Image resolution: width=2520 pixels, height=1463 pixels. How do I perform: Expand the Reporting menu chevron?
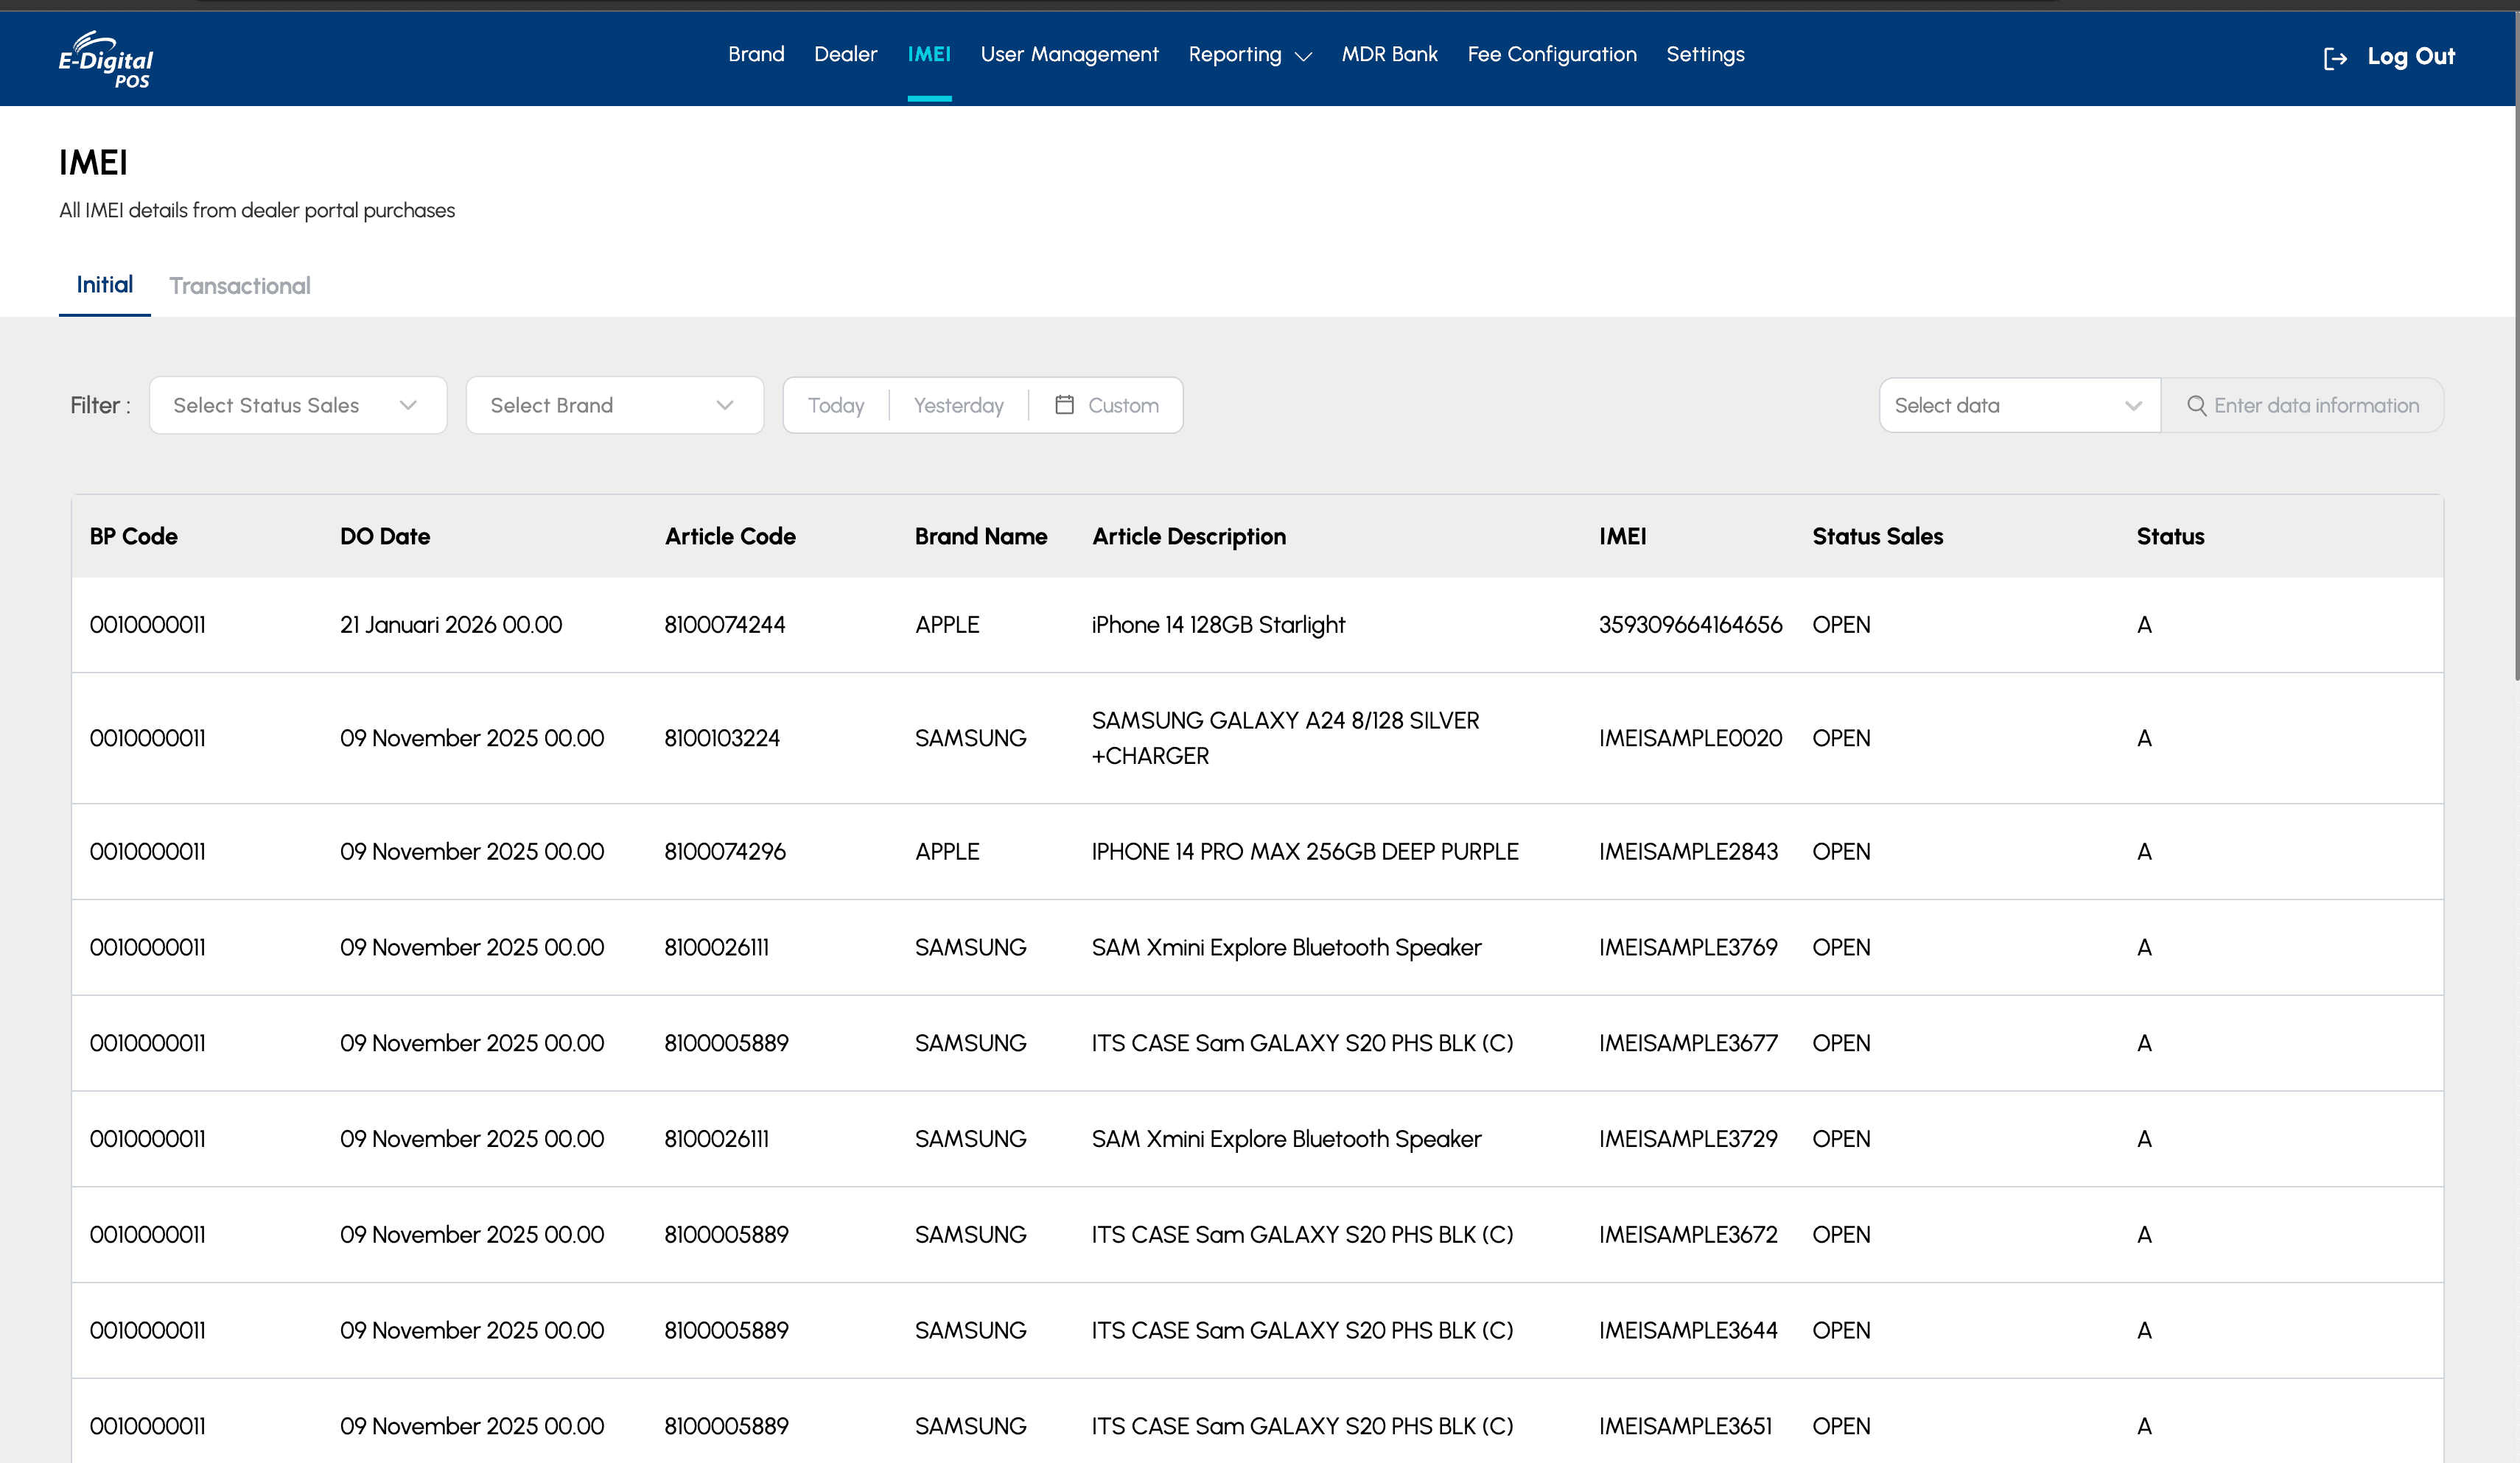tap(1303, 57)
